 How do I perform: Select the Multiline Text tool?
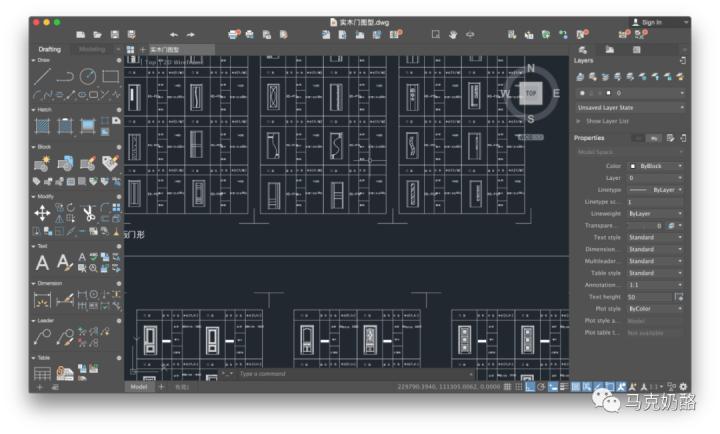point(42,263)
